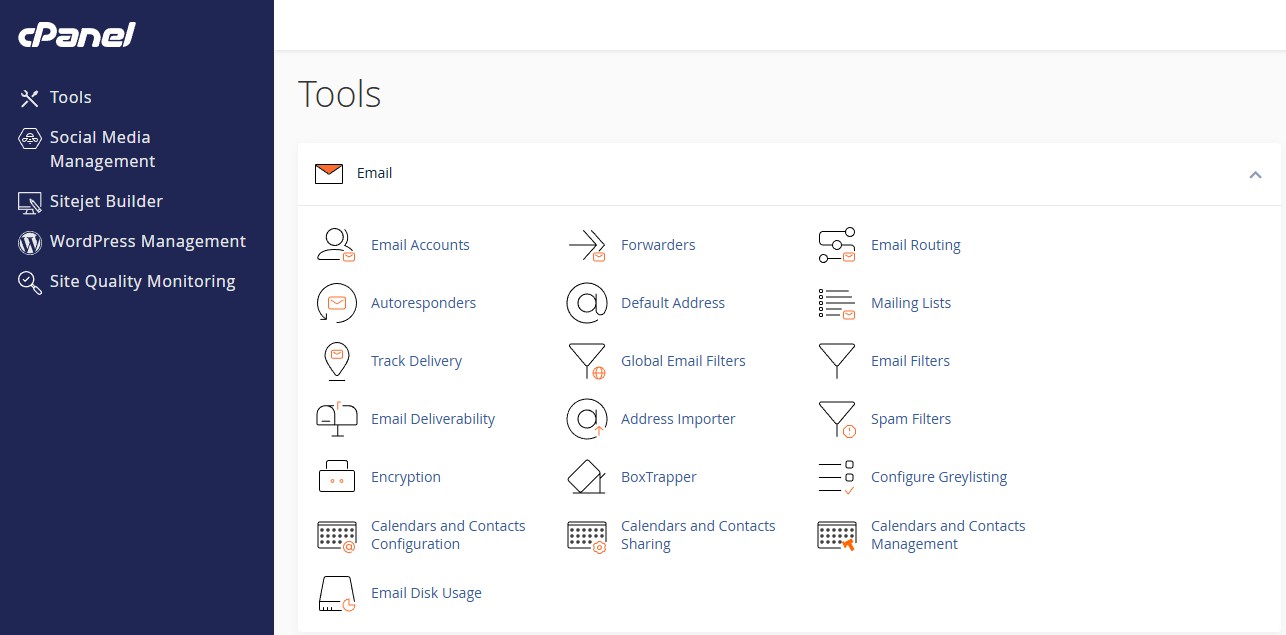This screenshot has width=1286, height=635.
Task: Click the Forwarders arrow icon
Action: [x=587, y=245]
